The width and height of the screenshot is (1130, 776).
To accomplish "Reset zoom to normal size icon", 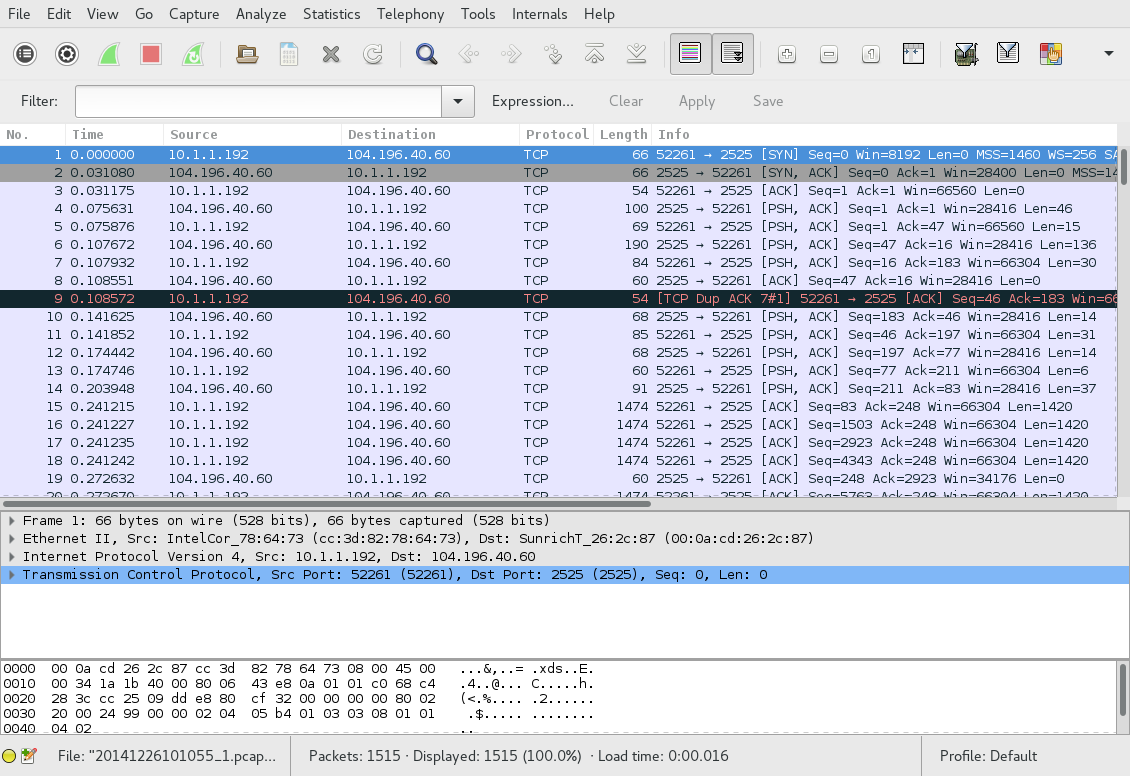I will point(871,54).
